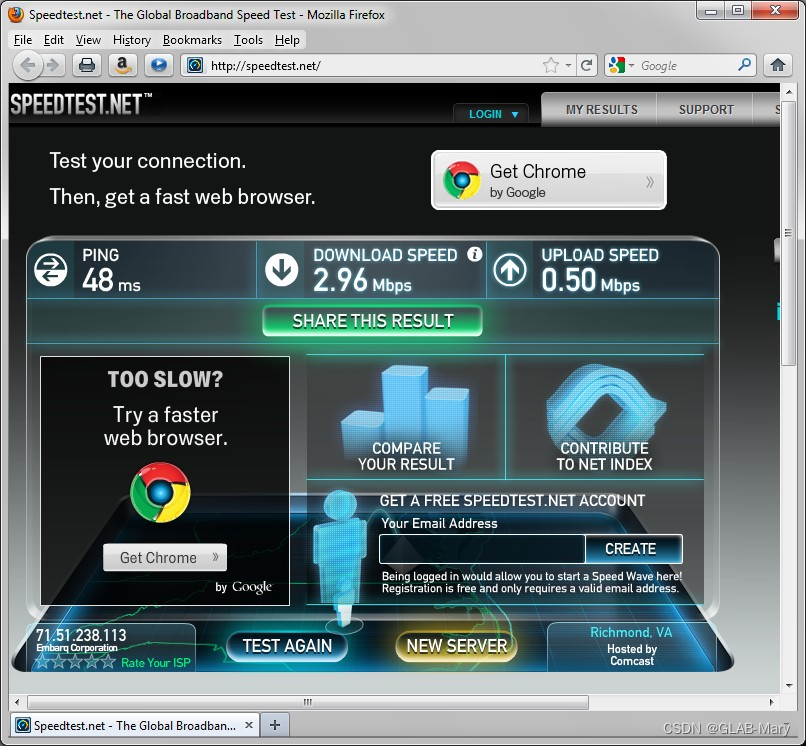Open the Help menu

click(x=287, y=40)
